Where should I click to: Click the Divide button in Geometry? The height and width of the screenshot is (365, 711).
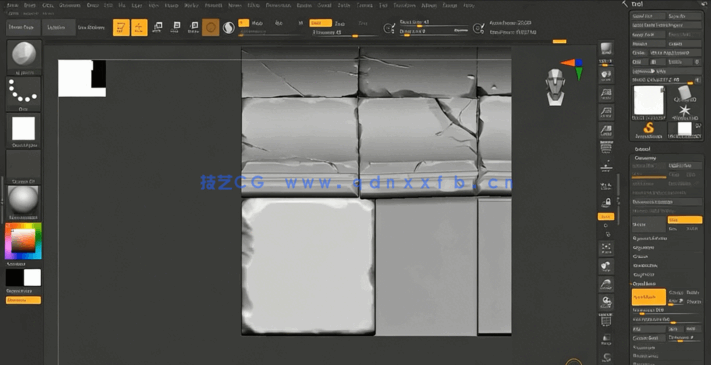[648, 224]
